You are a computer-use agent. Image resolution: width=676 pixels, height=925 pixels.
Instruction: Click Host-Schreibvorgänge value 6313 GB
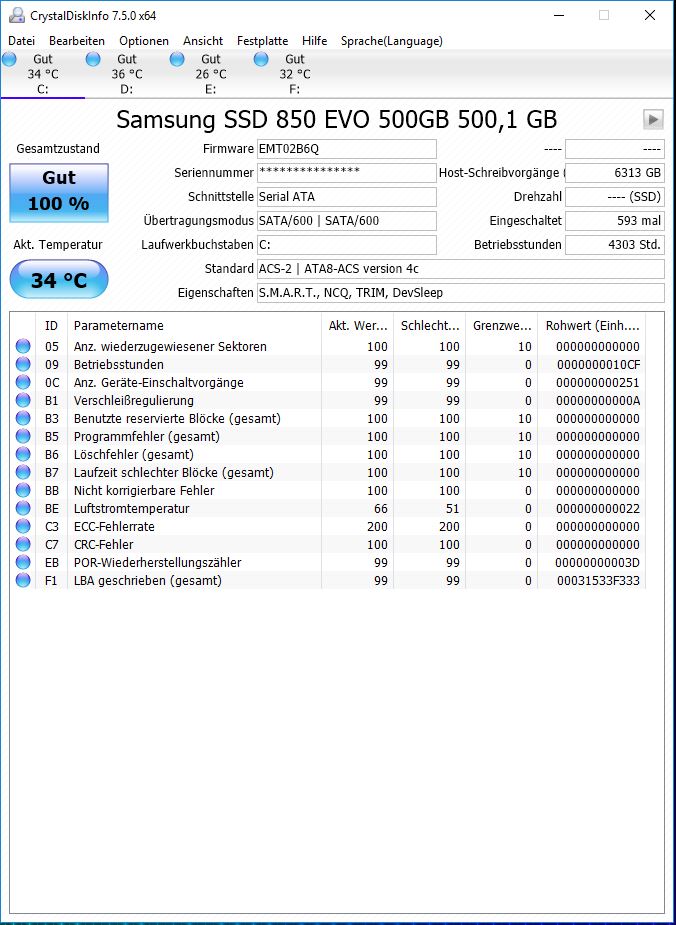pyautogui.click(x=615, y=173)
